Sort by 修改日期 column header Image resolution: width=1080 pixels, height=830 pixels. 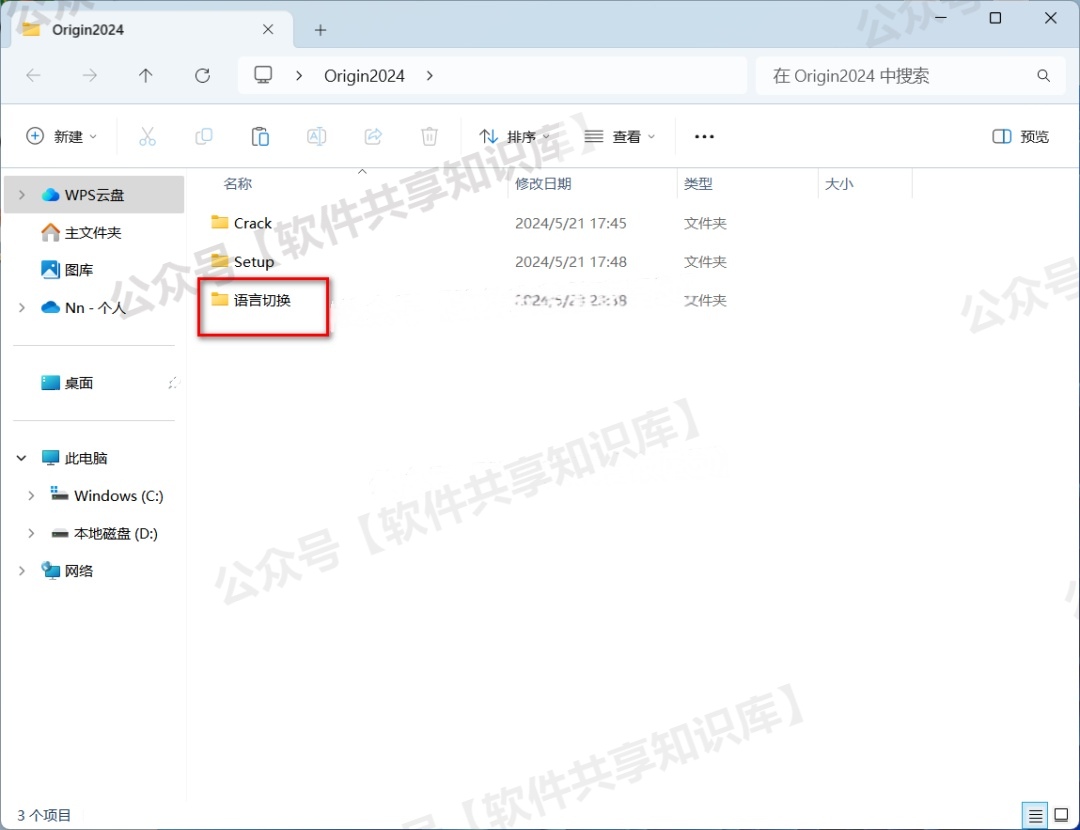pyautogui.click(x=543, y=184)
